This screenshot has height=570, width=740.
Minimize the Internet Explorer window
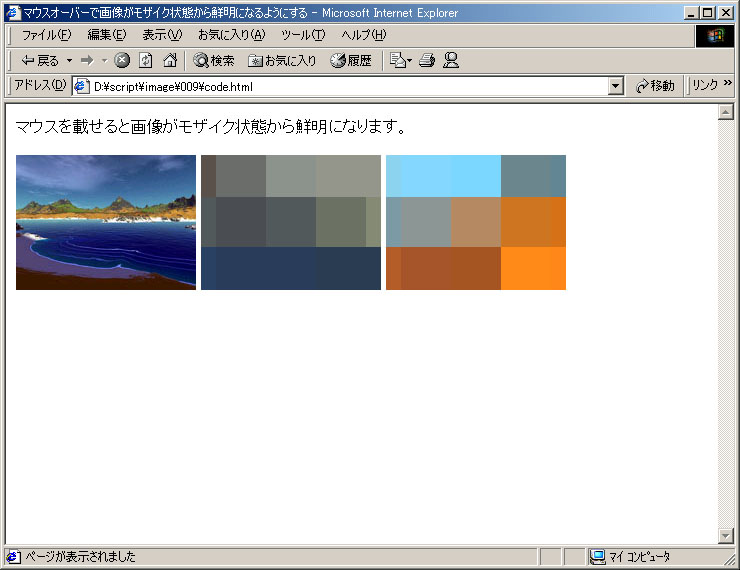[x=691, y=13]
